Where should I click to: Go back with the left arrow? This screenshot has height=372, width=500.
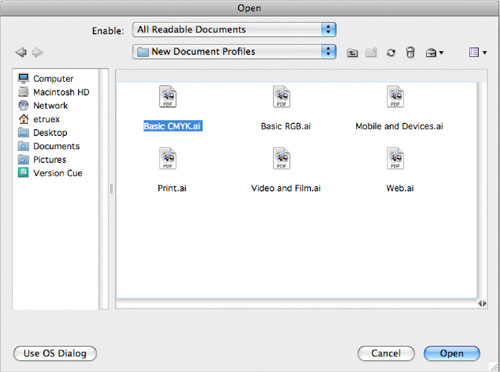[x=21, y=52]
